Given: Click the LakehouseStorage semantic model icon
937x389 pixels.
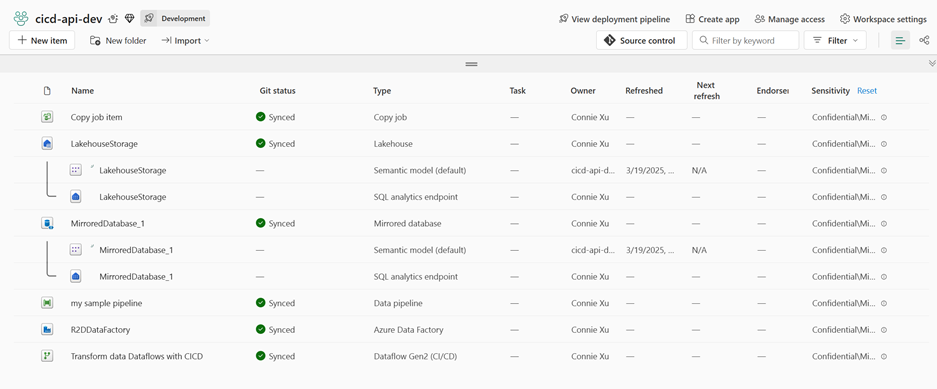Looking at the screenshot, I should [75, 170].
